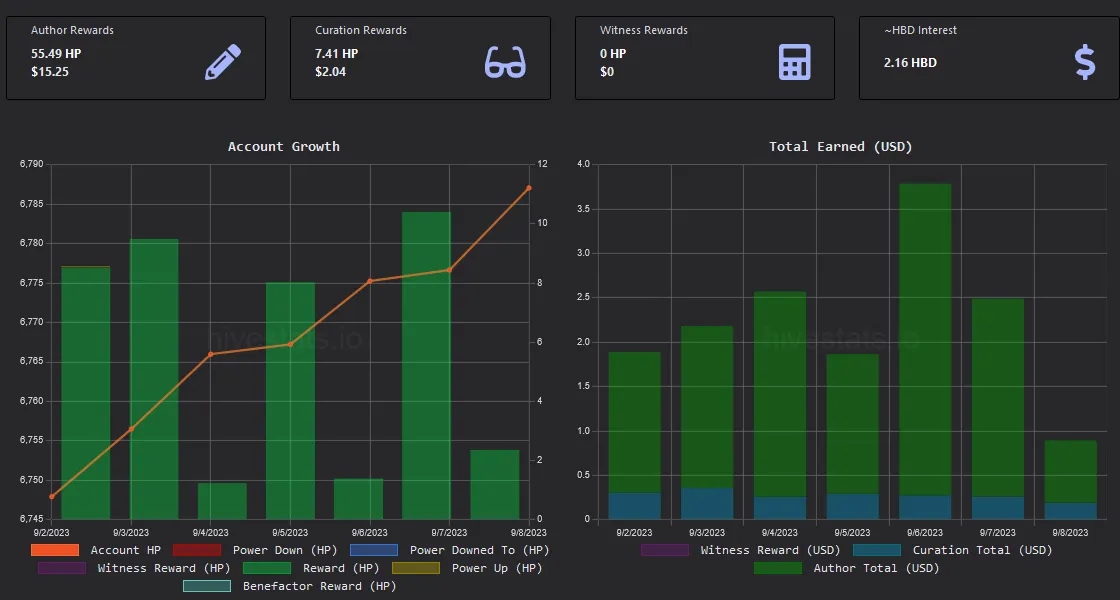Click the dollar sign icon in HBD Interest

click(1084, 62)
